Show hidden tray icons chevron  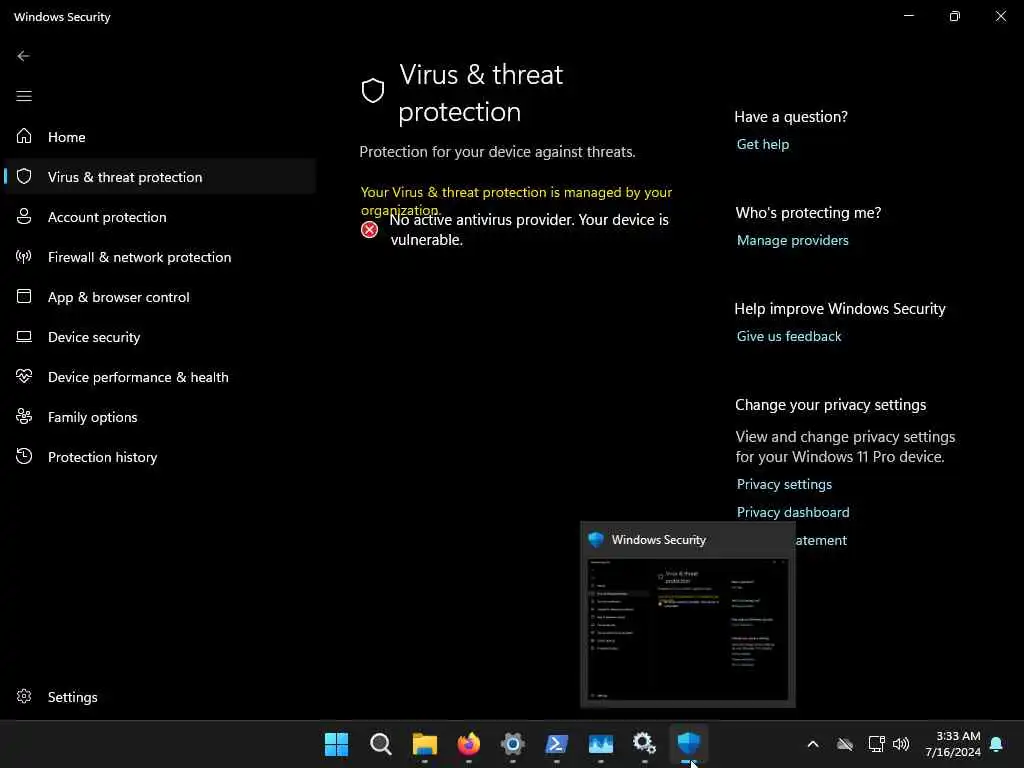click(x=813, y=744)
